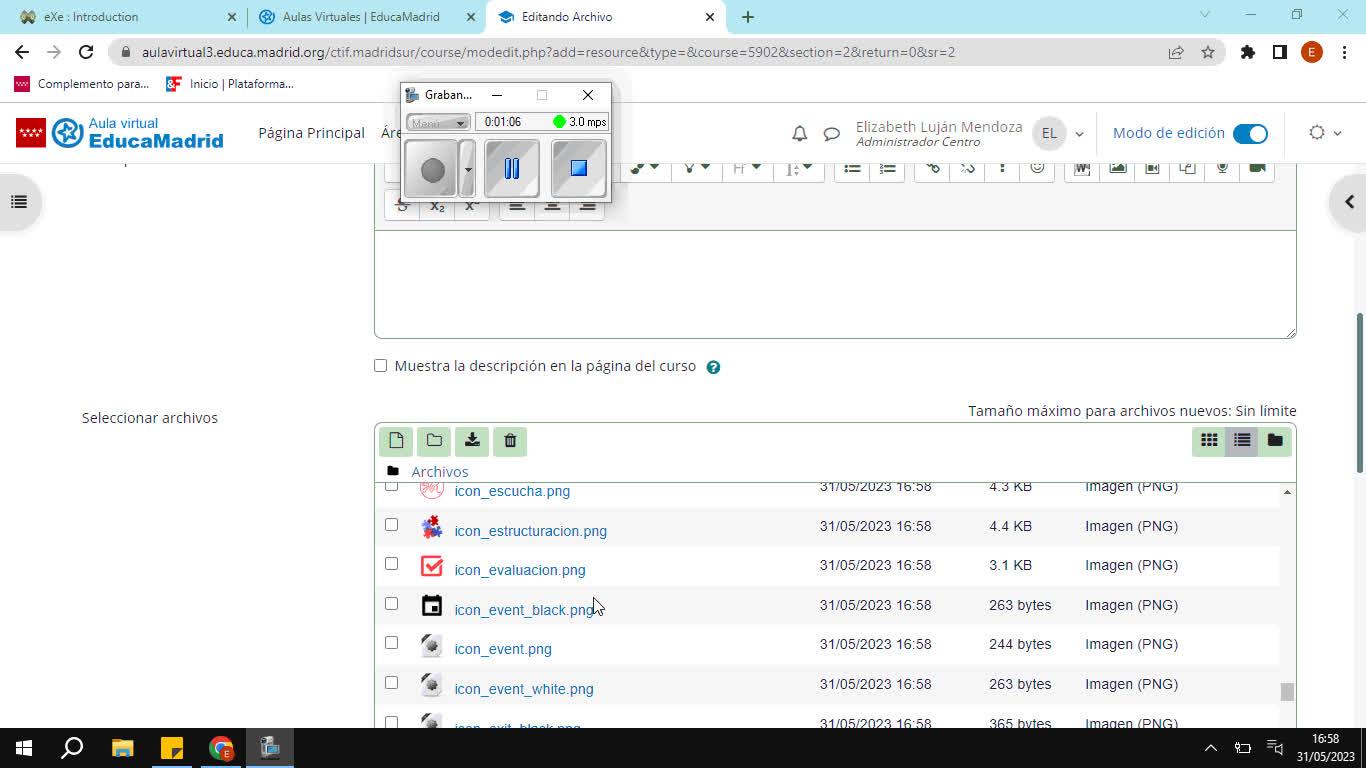Go to Página Principal menu item

(311, 133)
